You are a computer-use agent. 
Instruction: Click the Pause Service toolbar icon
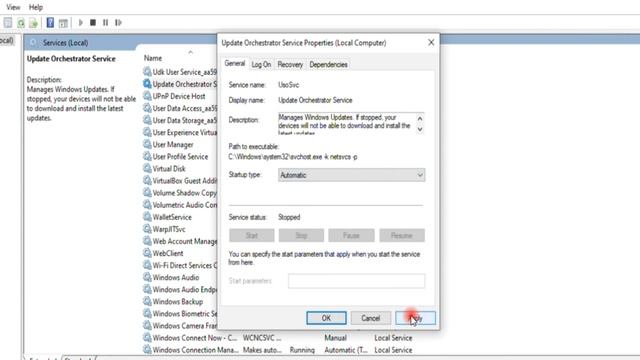click(105, 22)
